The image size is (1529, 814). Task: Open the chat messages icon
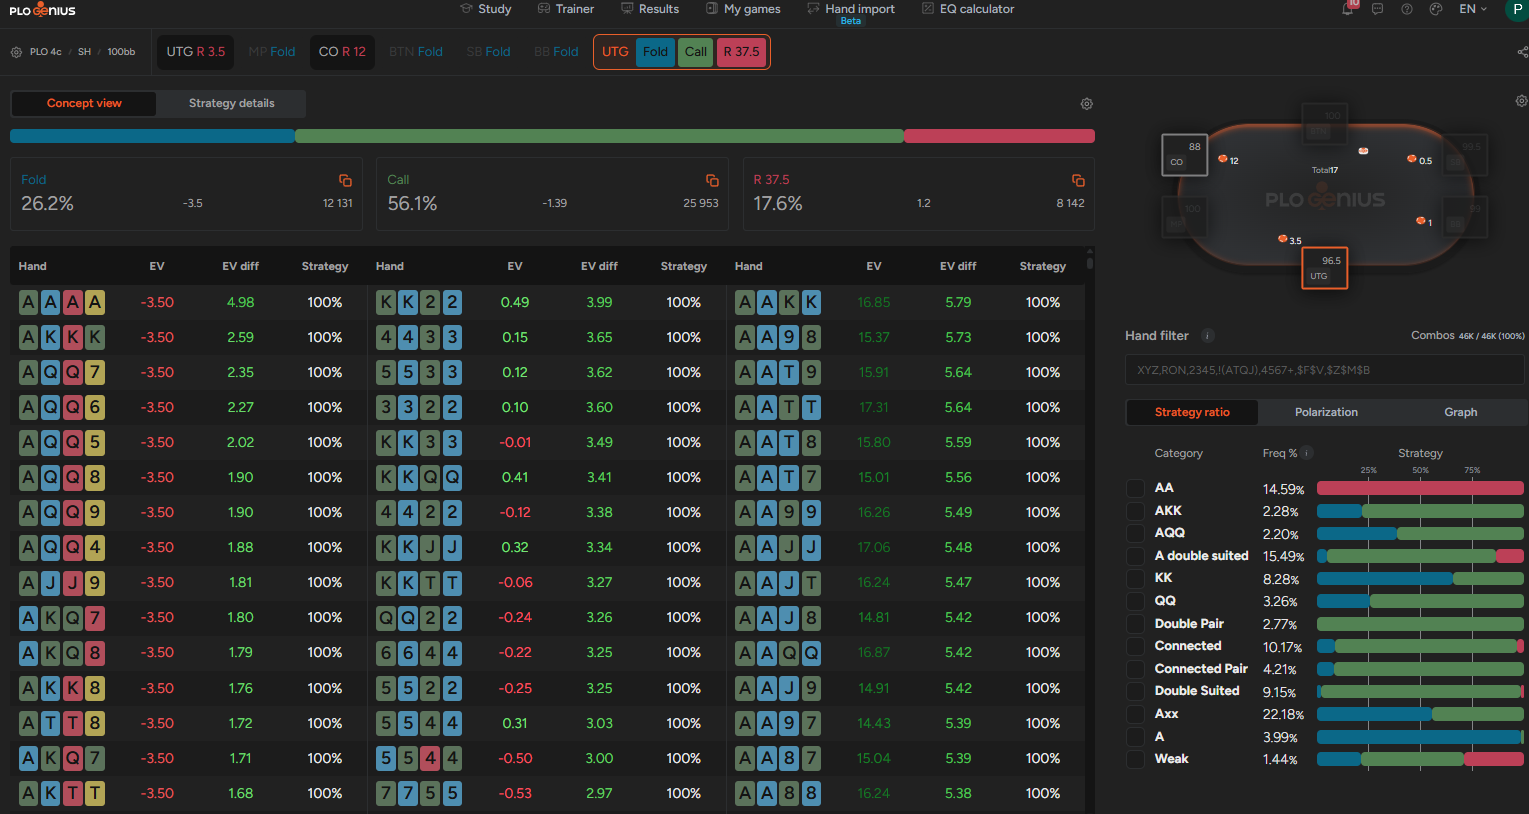(1377, 9)
